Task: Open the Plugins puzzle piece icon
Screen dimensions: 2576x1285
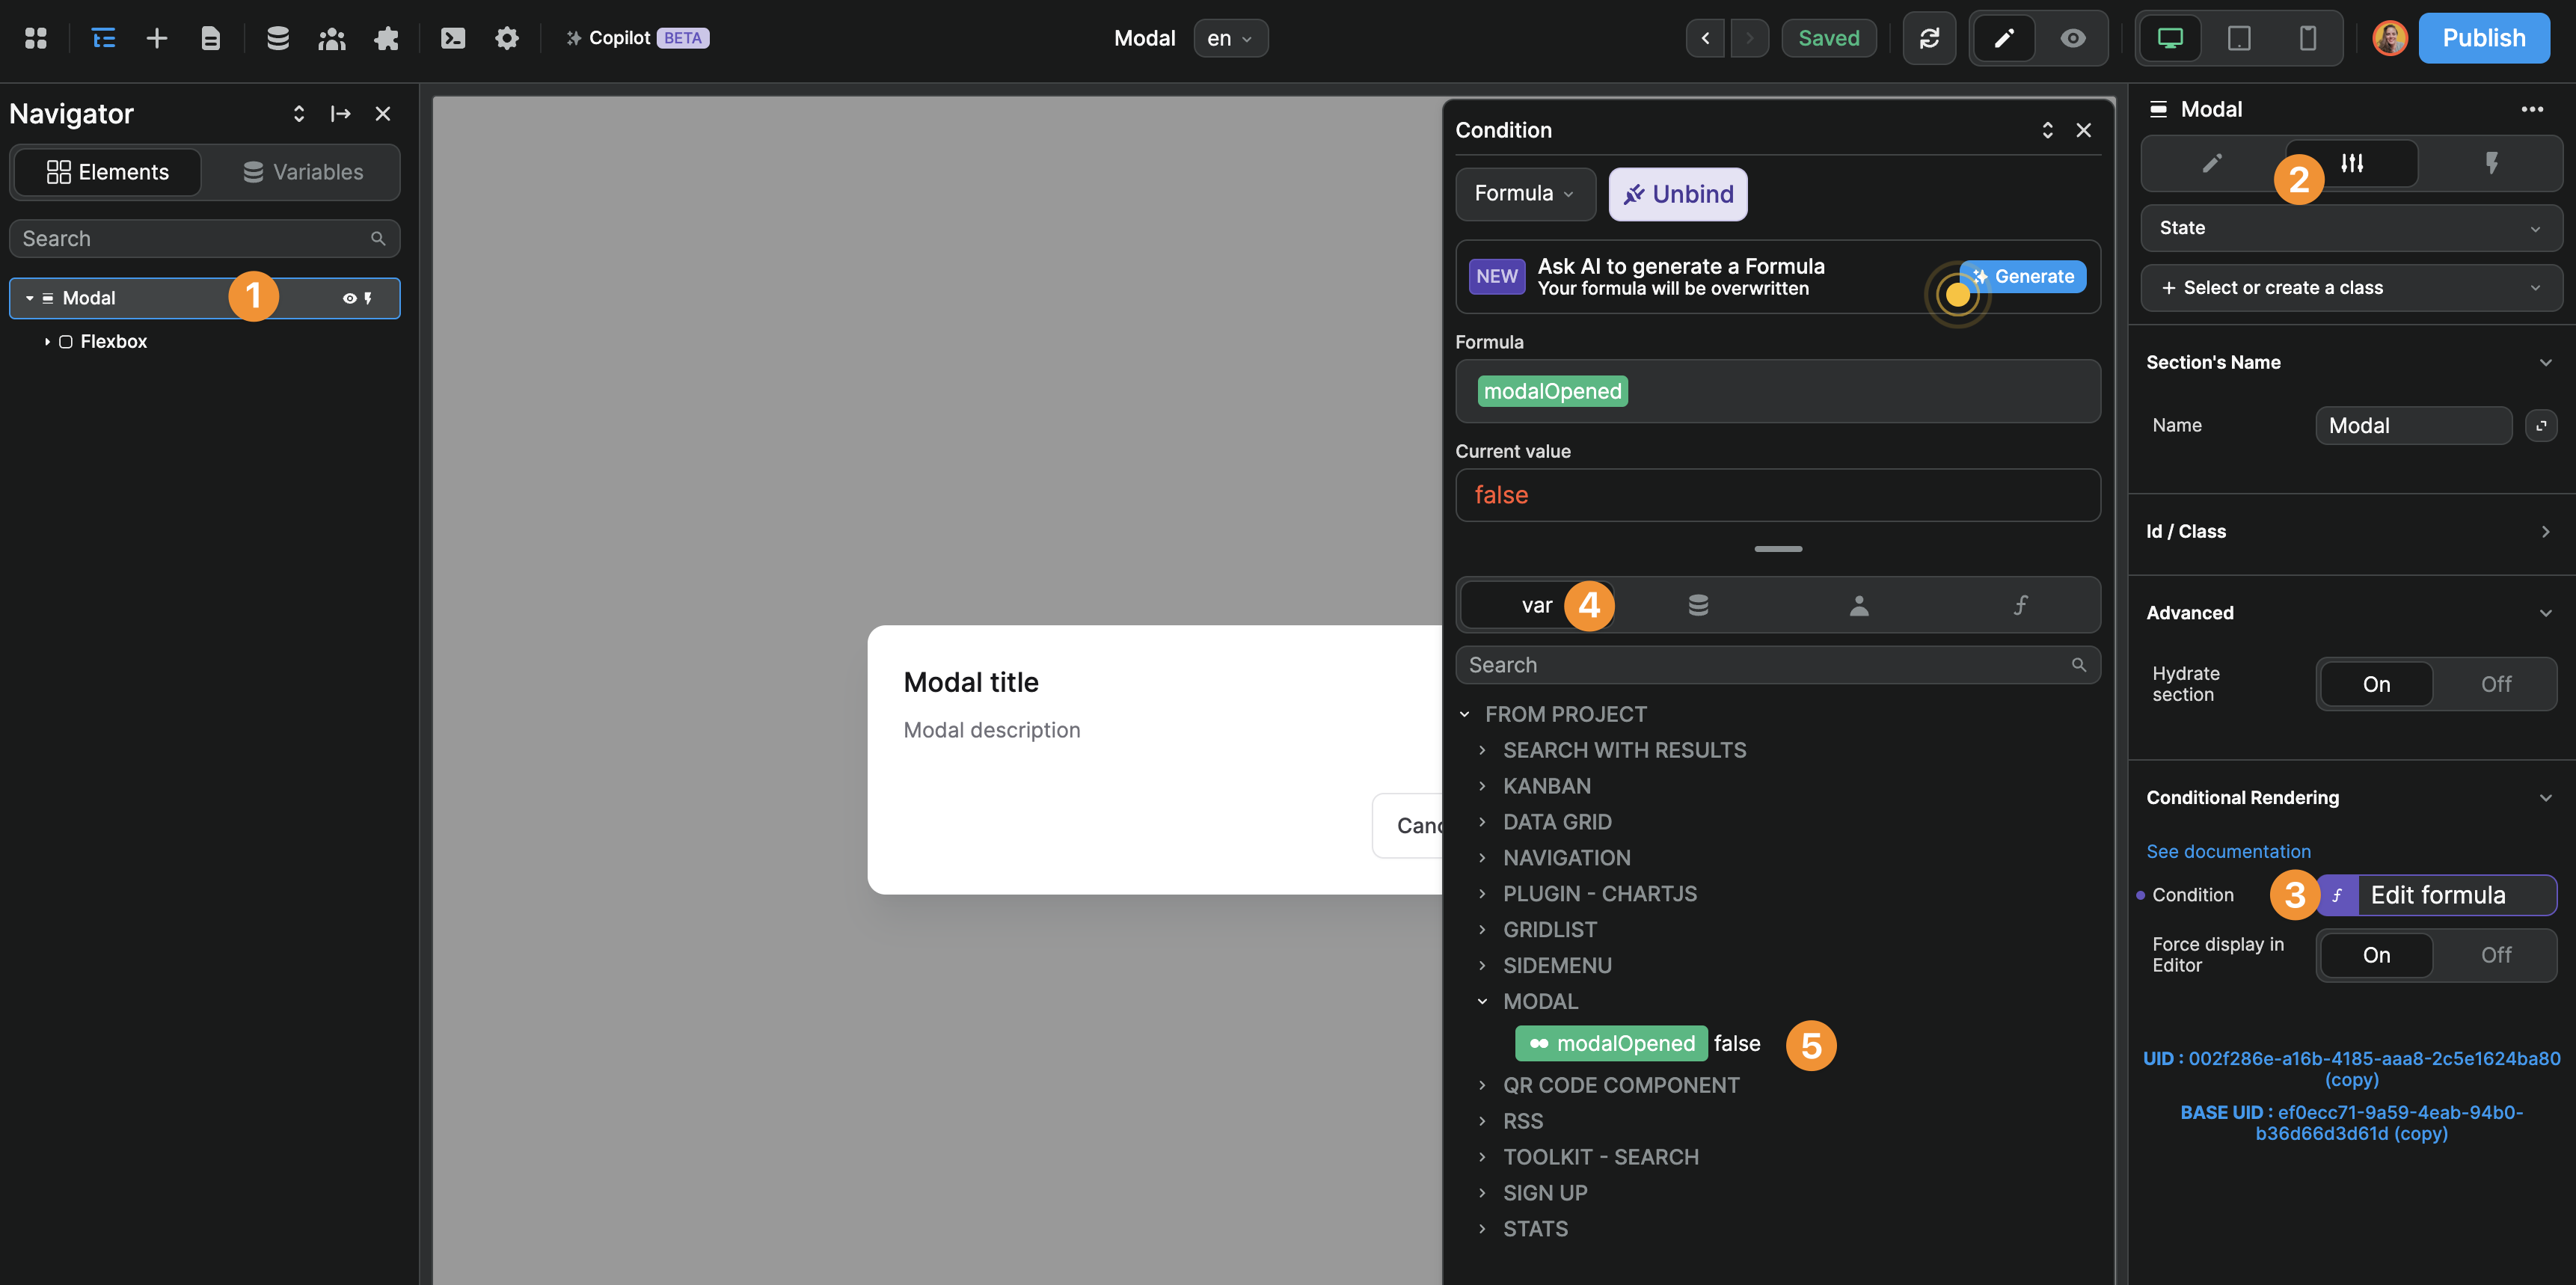Action: point(386,38)
